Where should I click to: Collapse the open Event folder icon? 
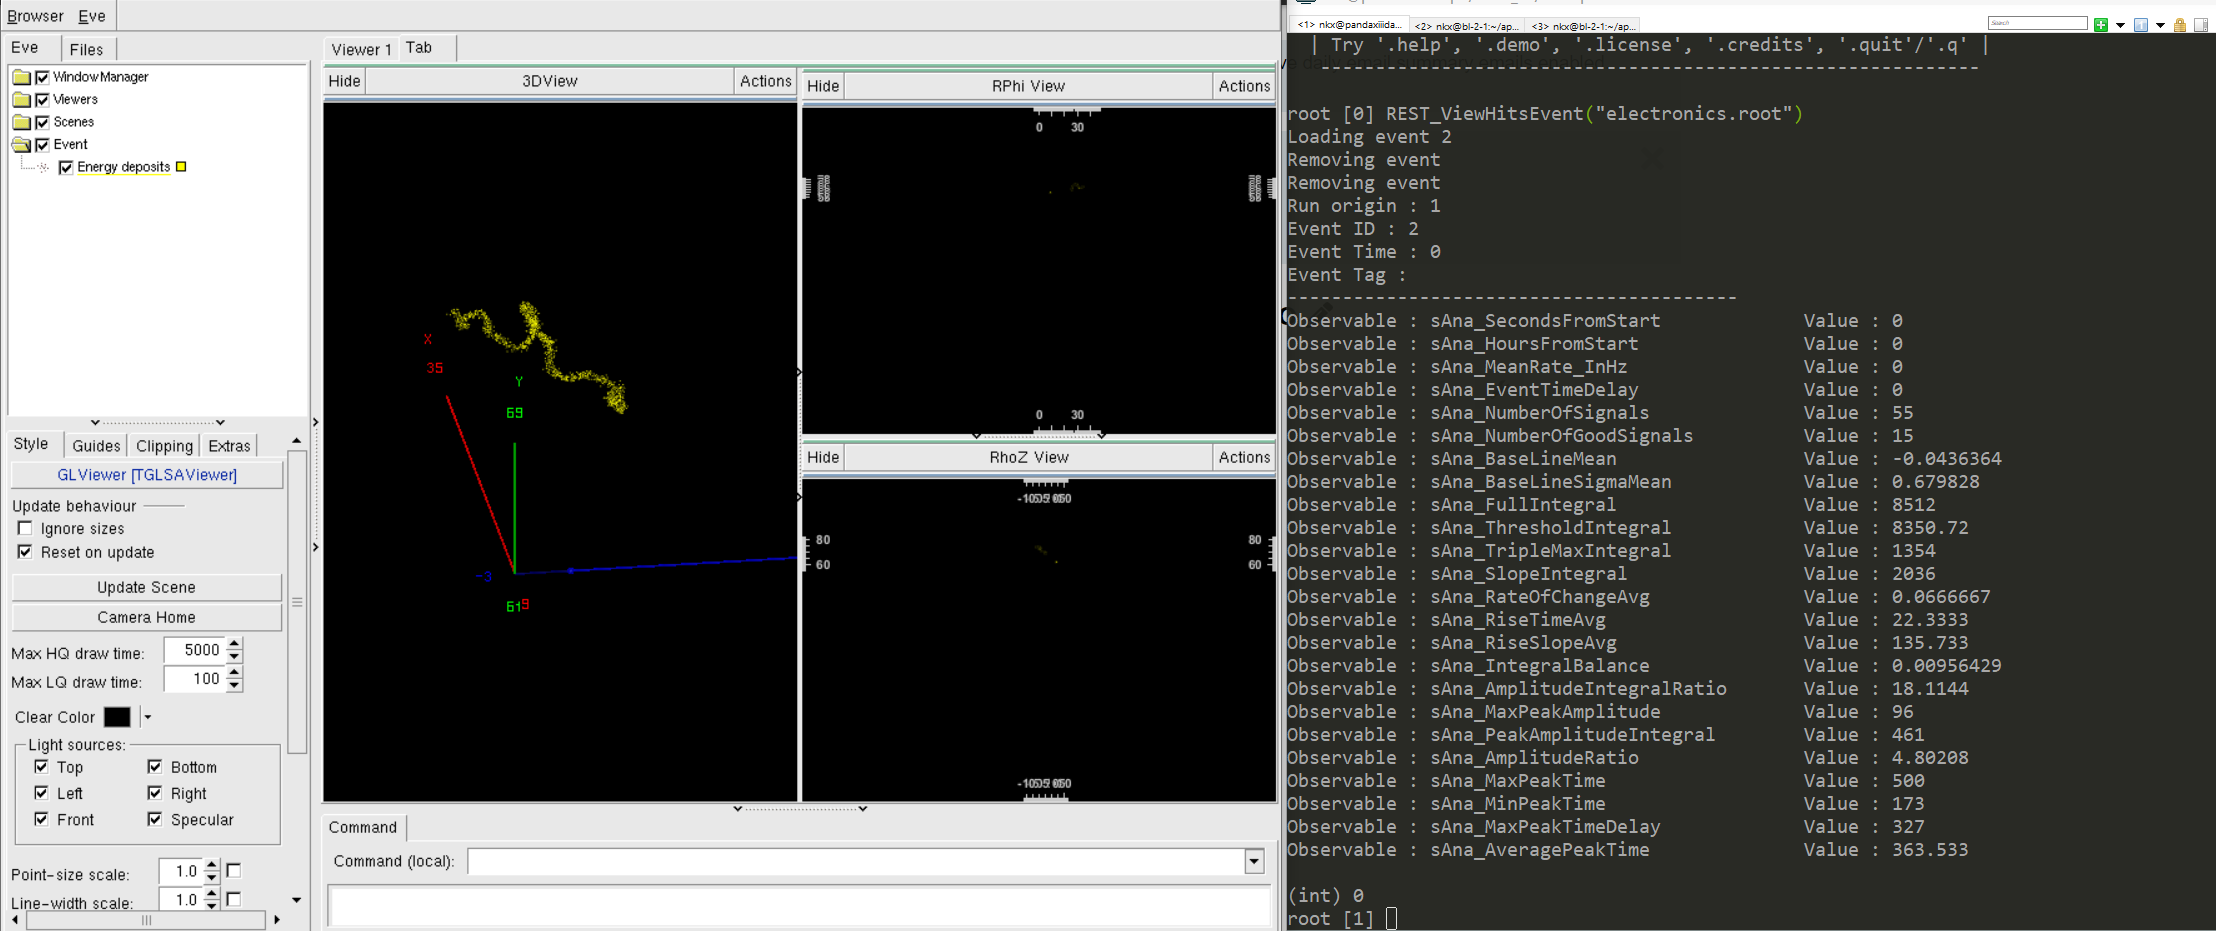point(21,144)
